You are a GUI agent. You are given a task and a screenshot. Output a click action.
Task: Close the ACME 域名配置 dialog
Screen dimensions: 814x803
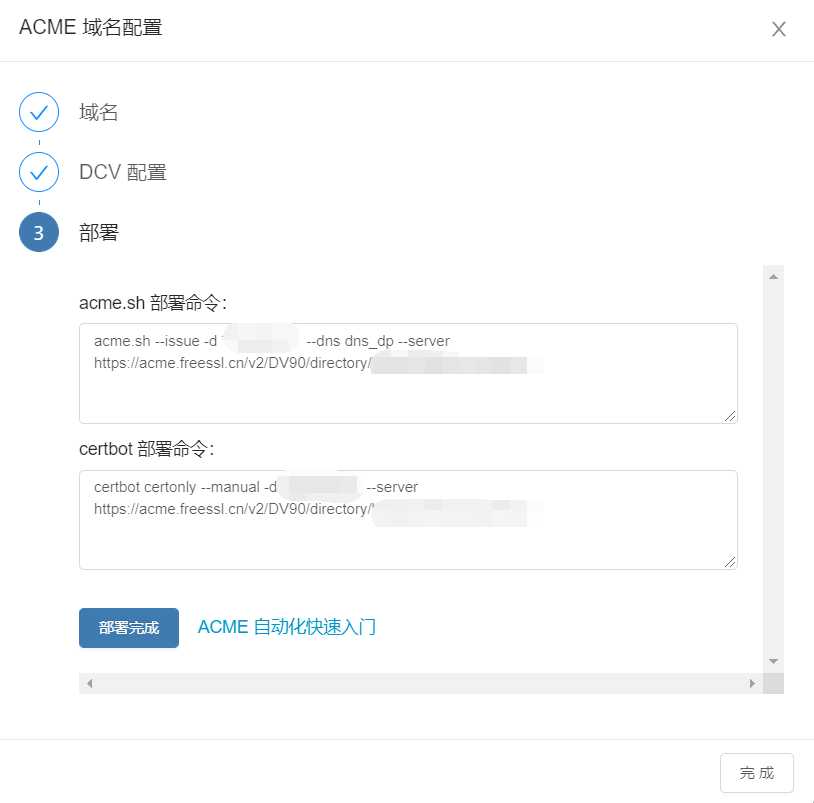tap(778, 29)
